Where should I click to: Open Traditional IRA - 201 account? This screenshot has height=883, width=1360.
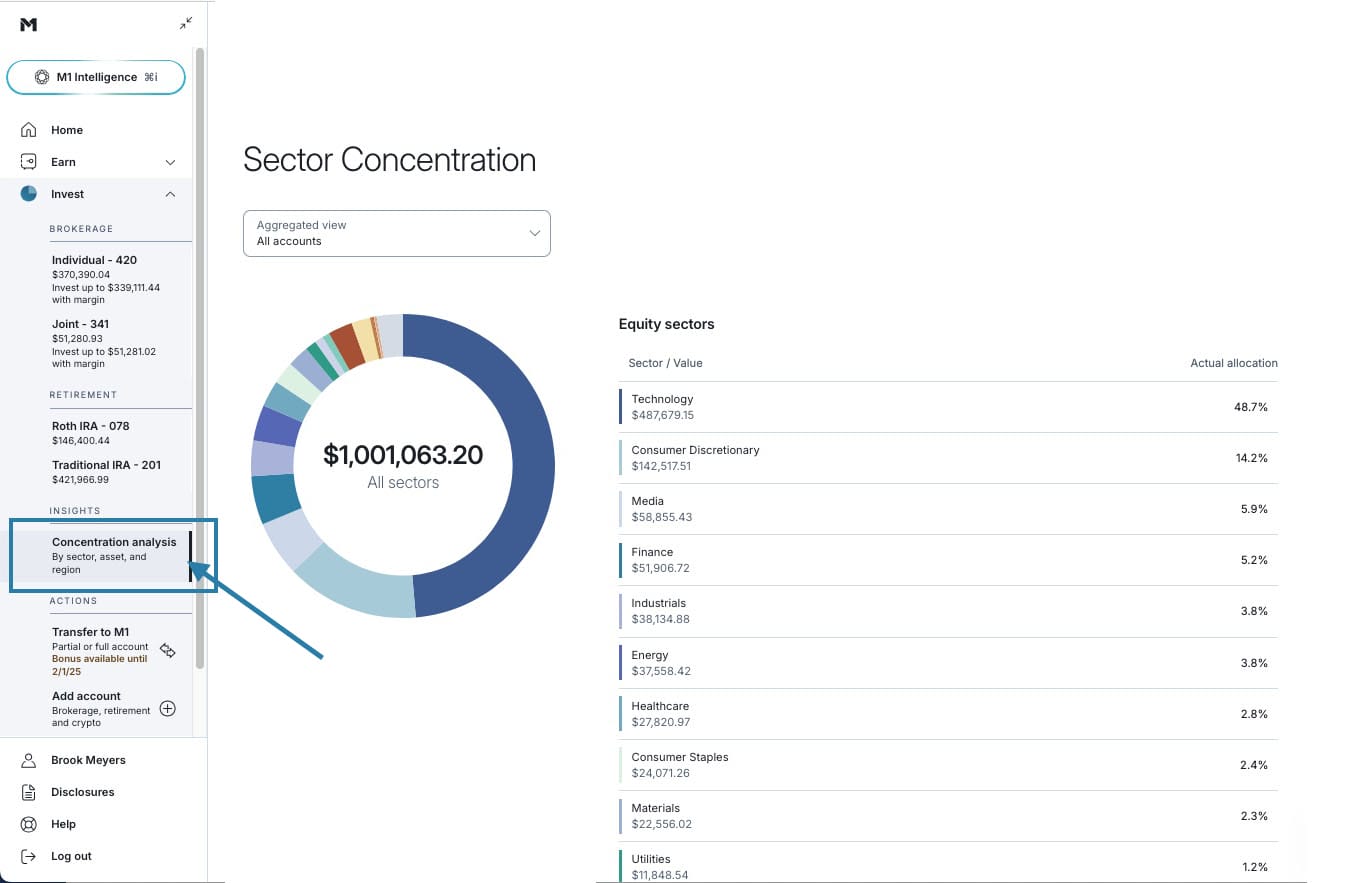(106, 465)
